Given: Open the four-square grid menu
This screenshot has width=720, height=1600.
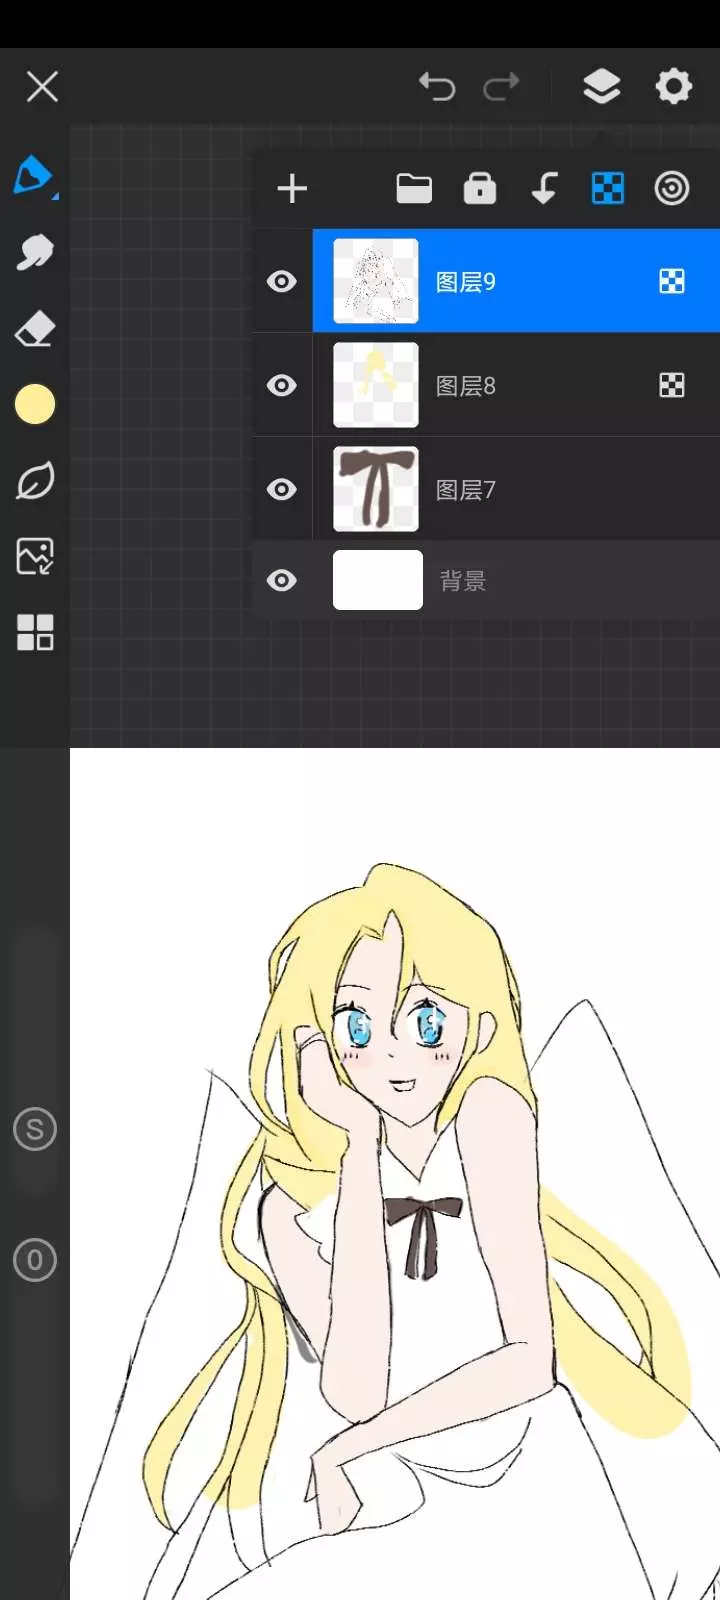Looking at the screenshot, I should tap(35, 632).
